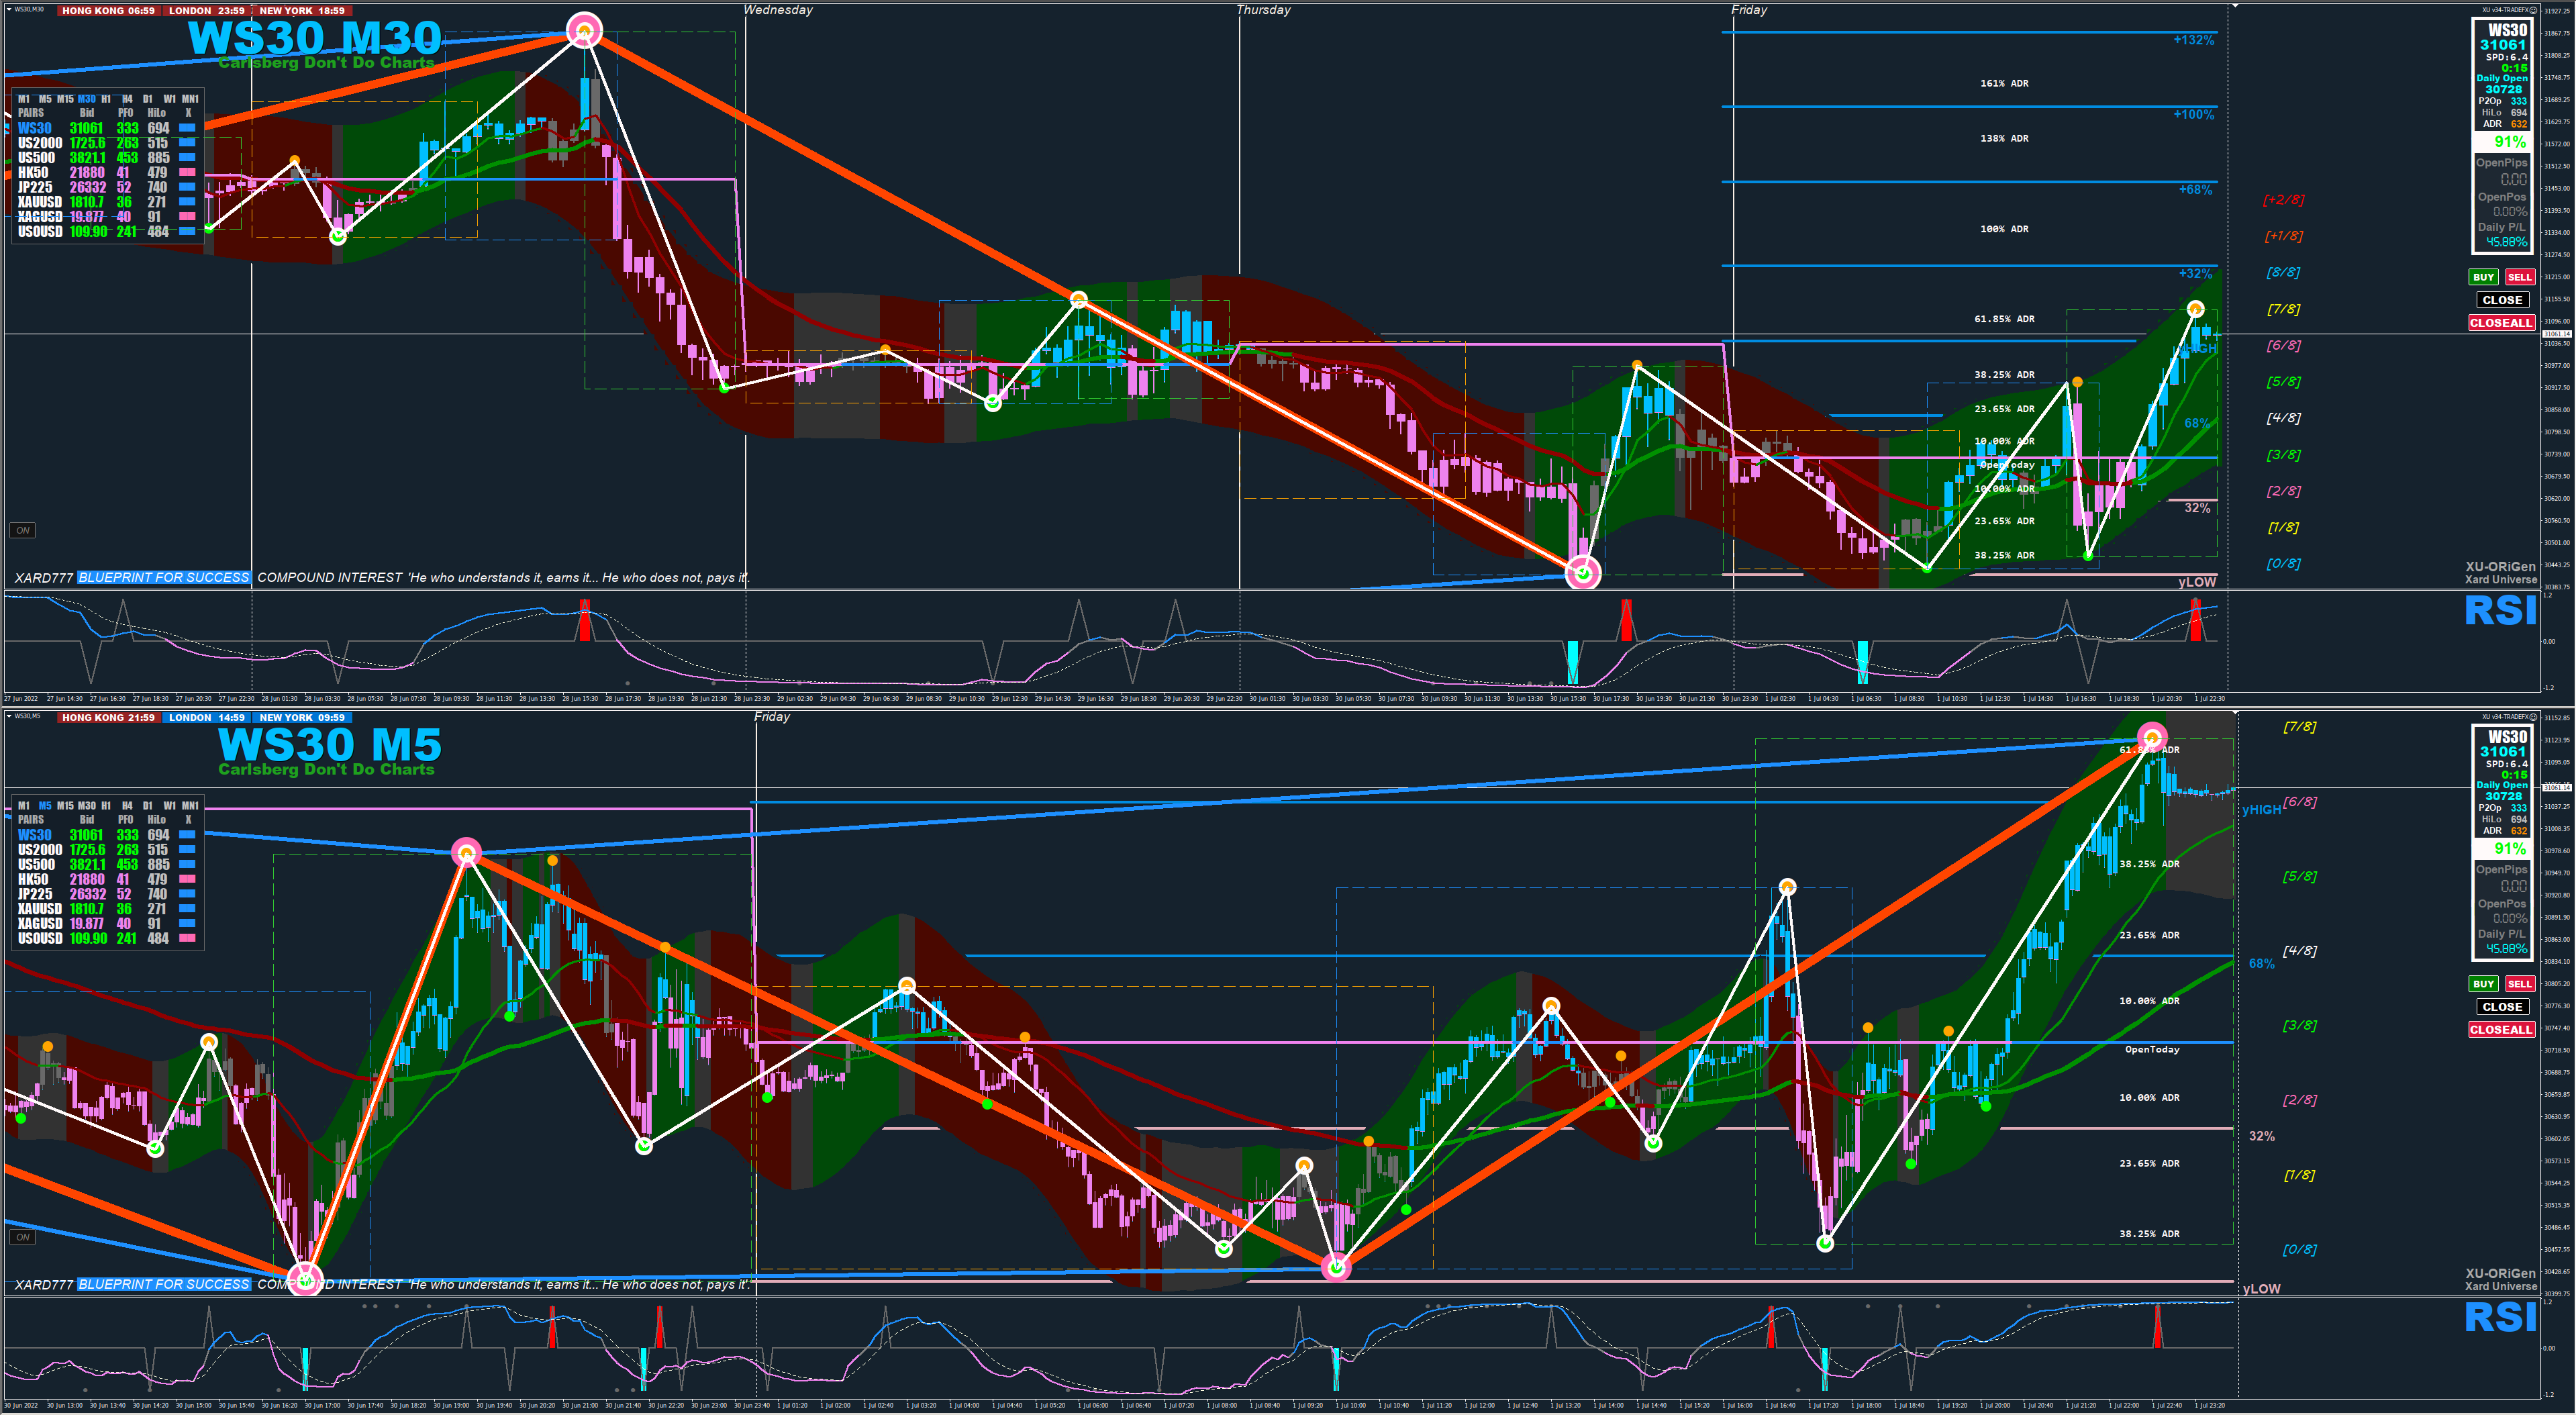Select XAUUSD pair in bottom pairs panel

(x=40, y=909)
